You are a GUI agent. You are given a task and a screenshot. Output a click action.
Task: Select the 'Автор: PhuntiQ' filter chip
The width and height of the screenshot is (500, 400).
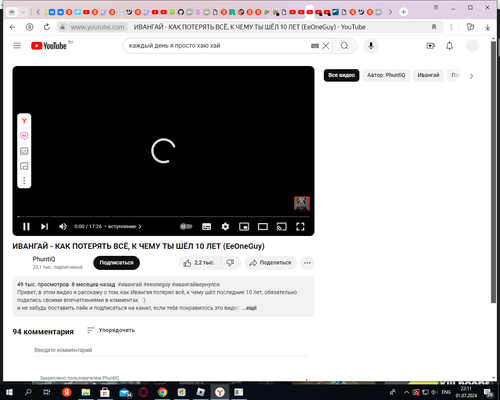tap(386, 75)
